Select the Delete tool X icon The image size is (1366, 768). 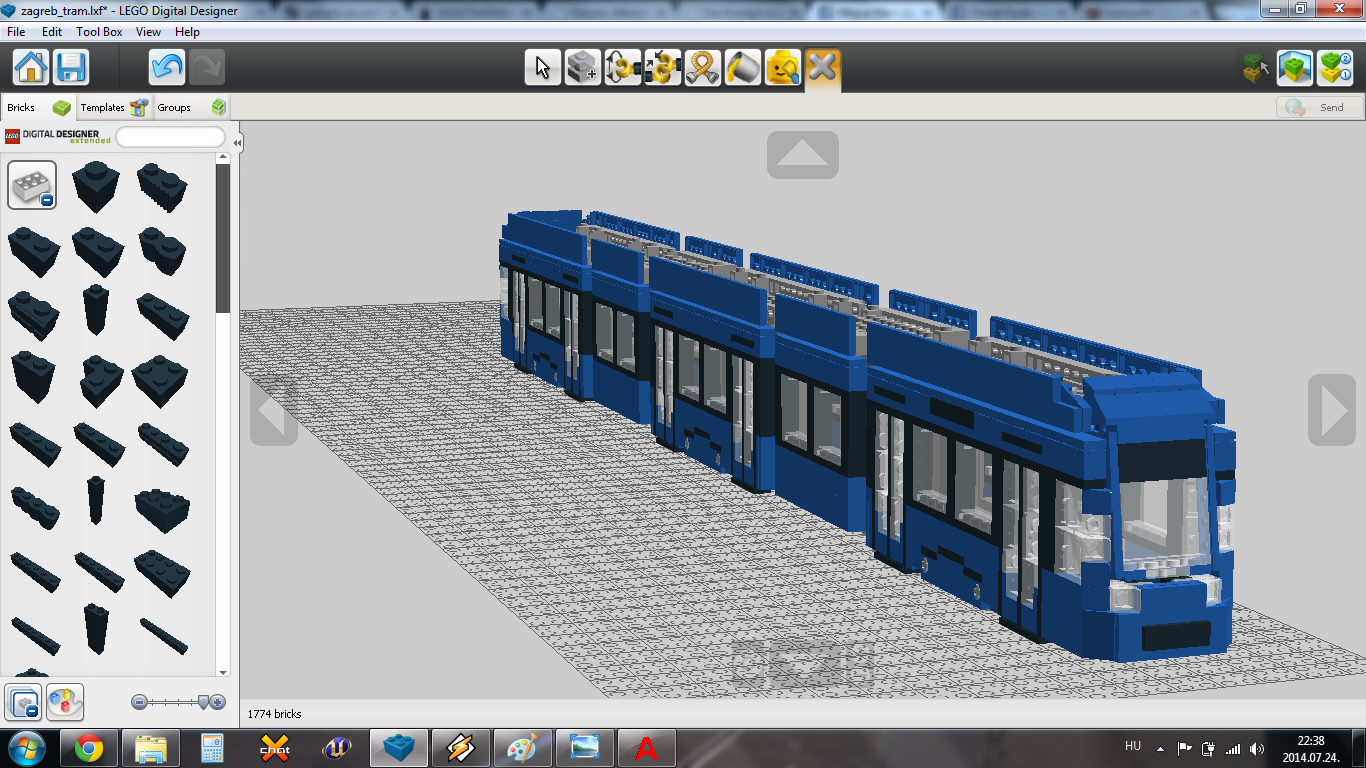(x=822, y=68)
